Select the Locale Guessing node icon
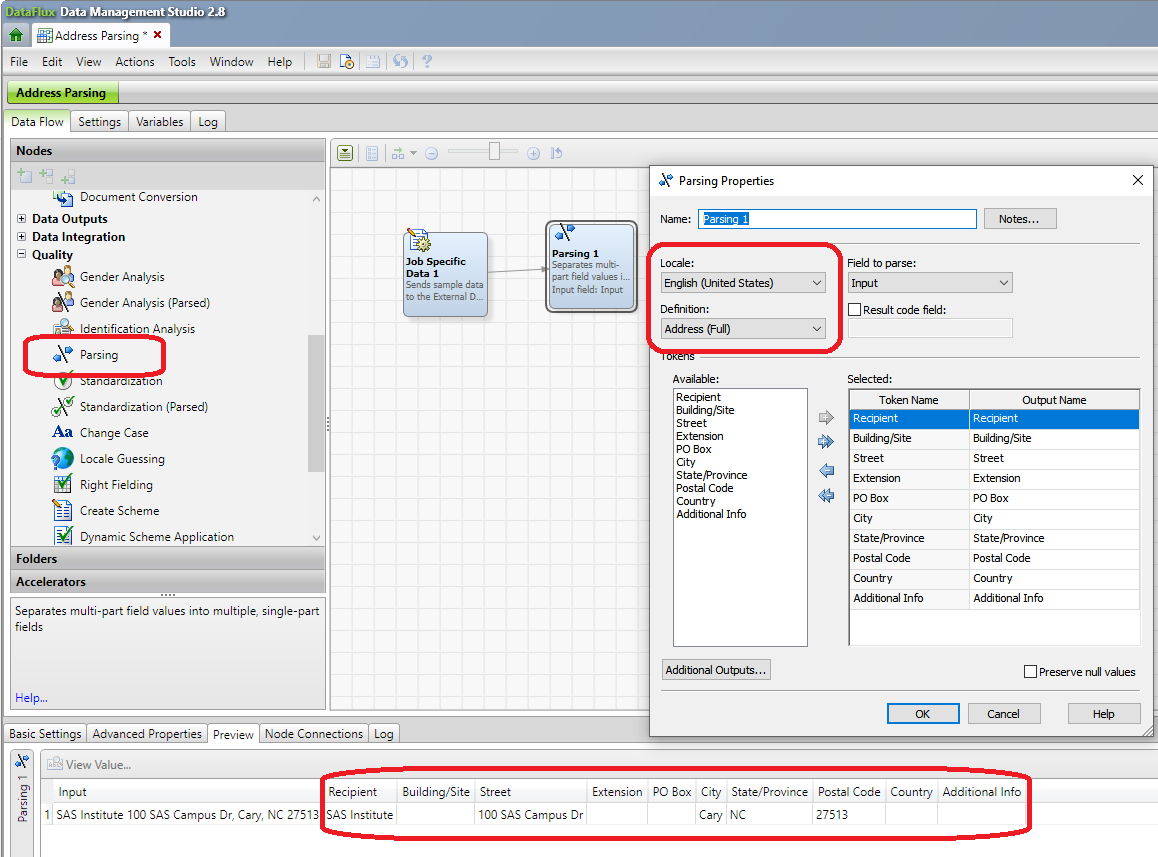This screenshot has width=1158, height=857. (x=63, y=459)
